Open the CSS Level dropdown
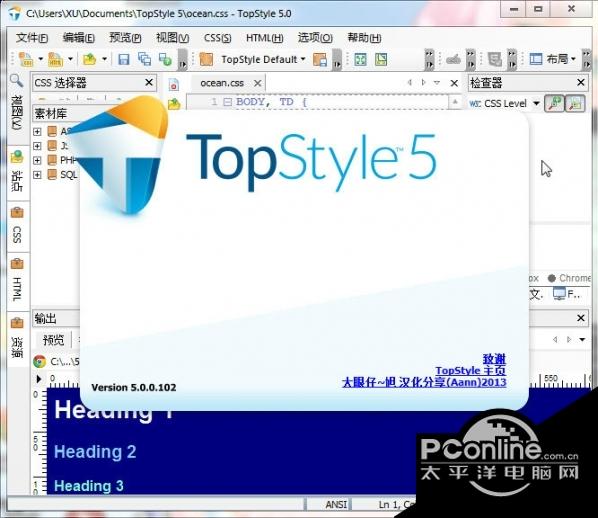The height and width of the screenshot is (518, 598). click(x=536, y=103)
